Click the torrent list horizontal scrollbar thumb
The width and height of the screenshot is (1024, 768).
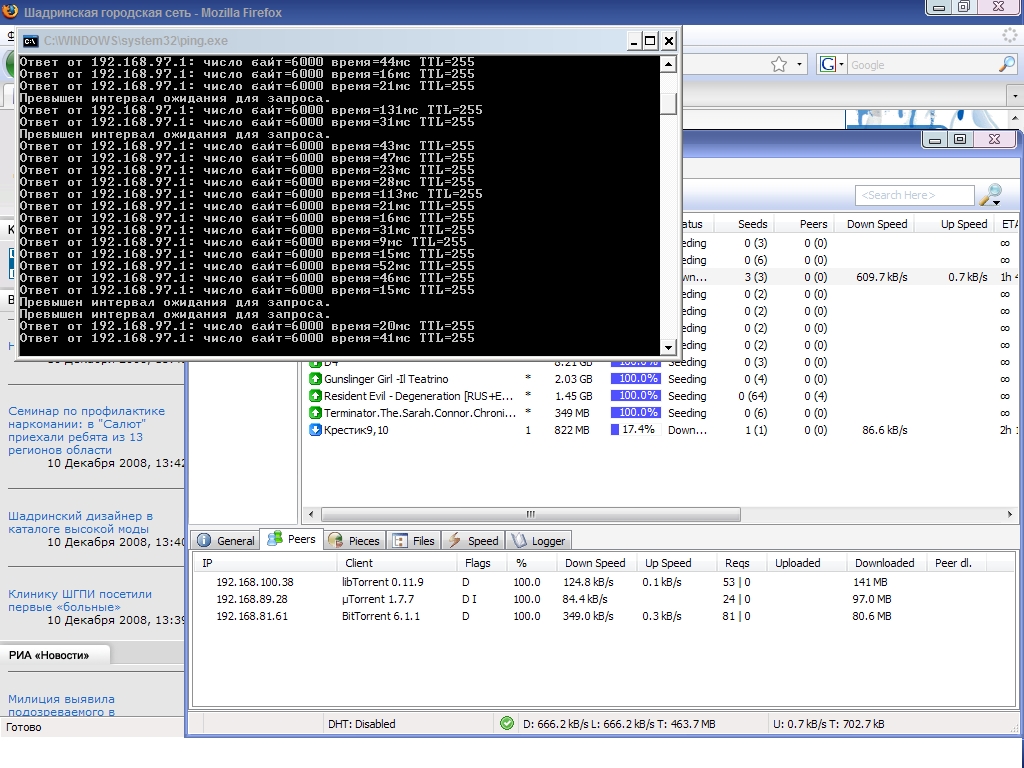pos(531,514)
